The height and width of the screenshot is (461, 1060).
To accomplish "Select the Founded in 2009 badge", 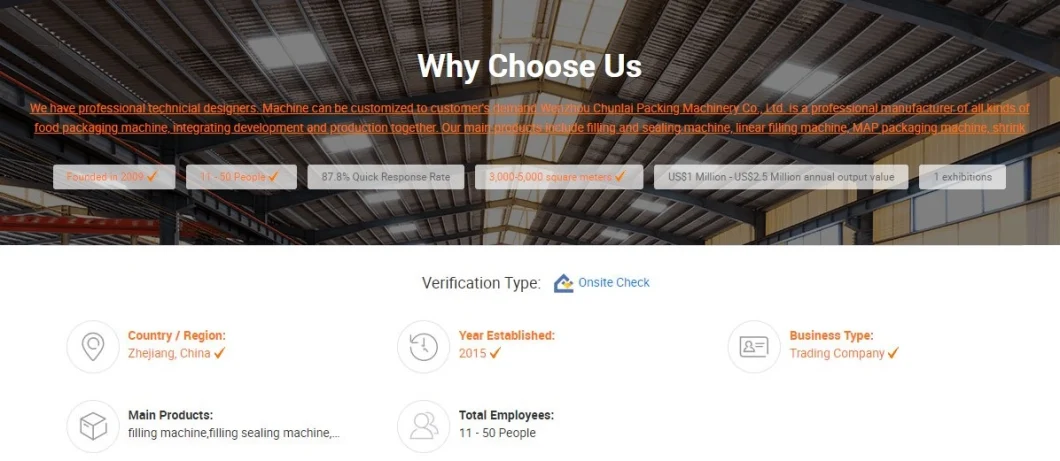I will [114, 177].
